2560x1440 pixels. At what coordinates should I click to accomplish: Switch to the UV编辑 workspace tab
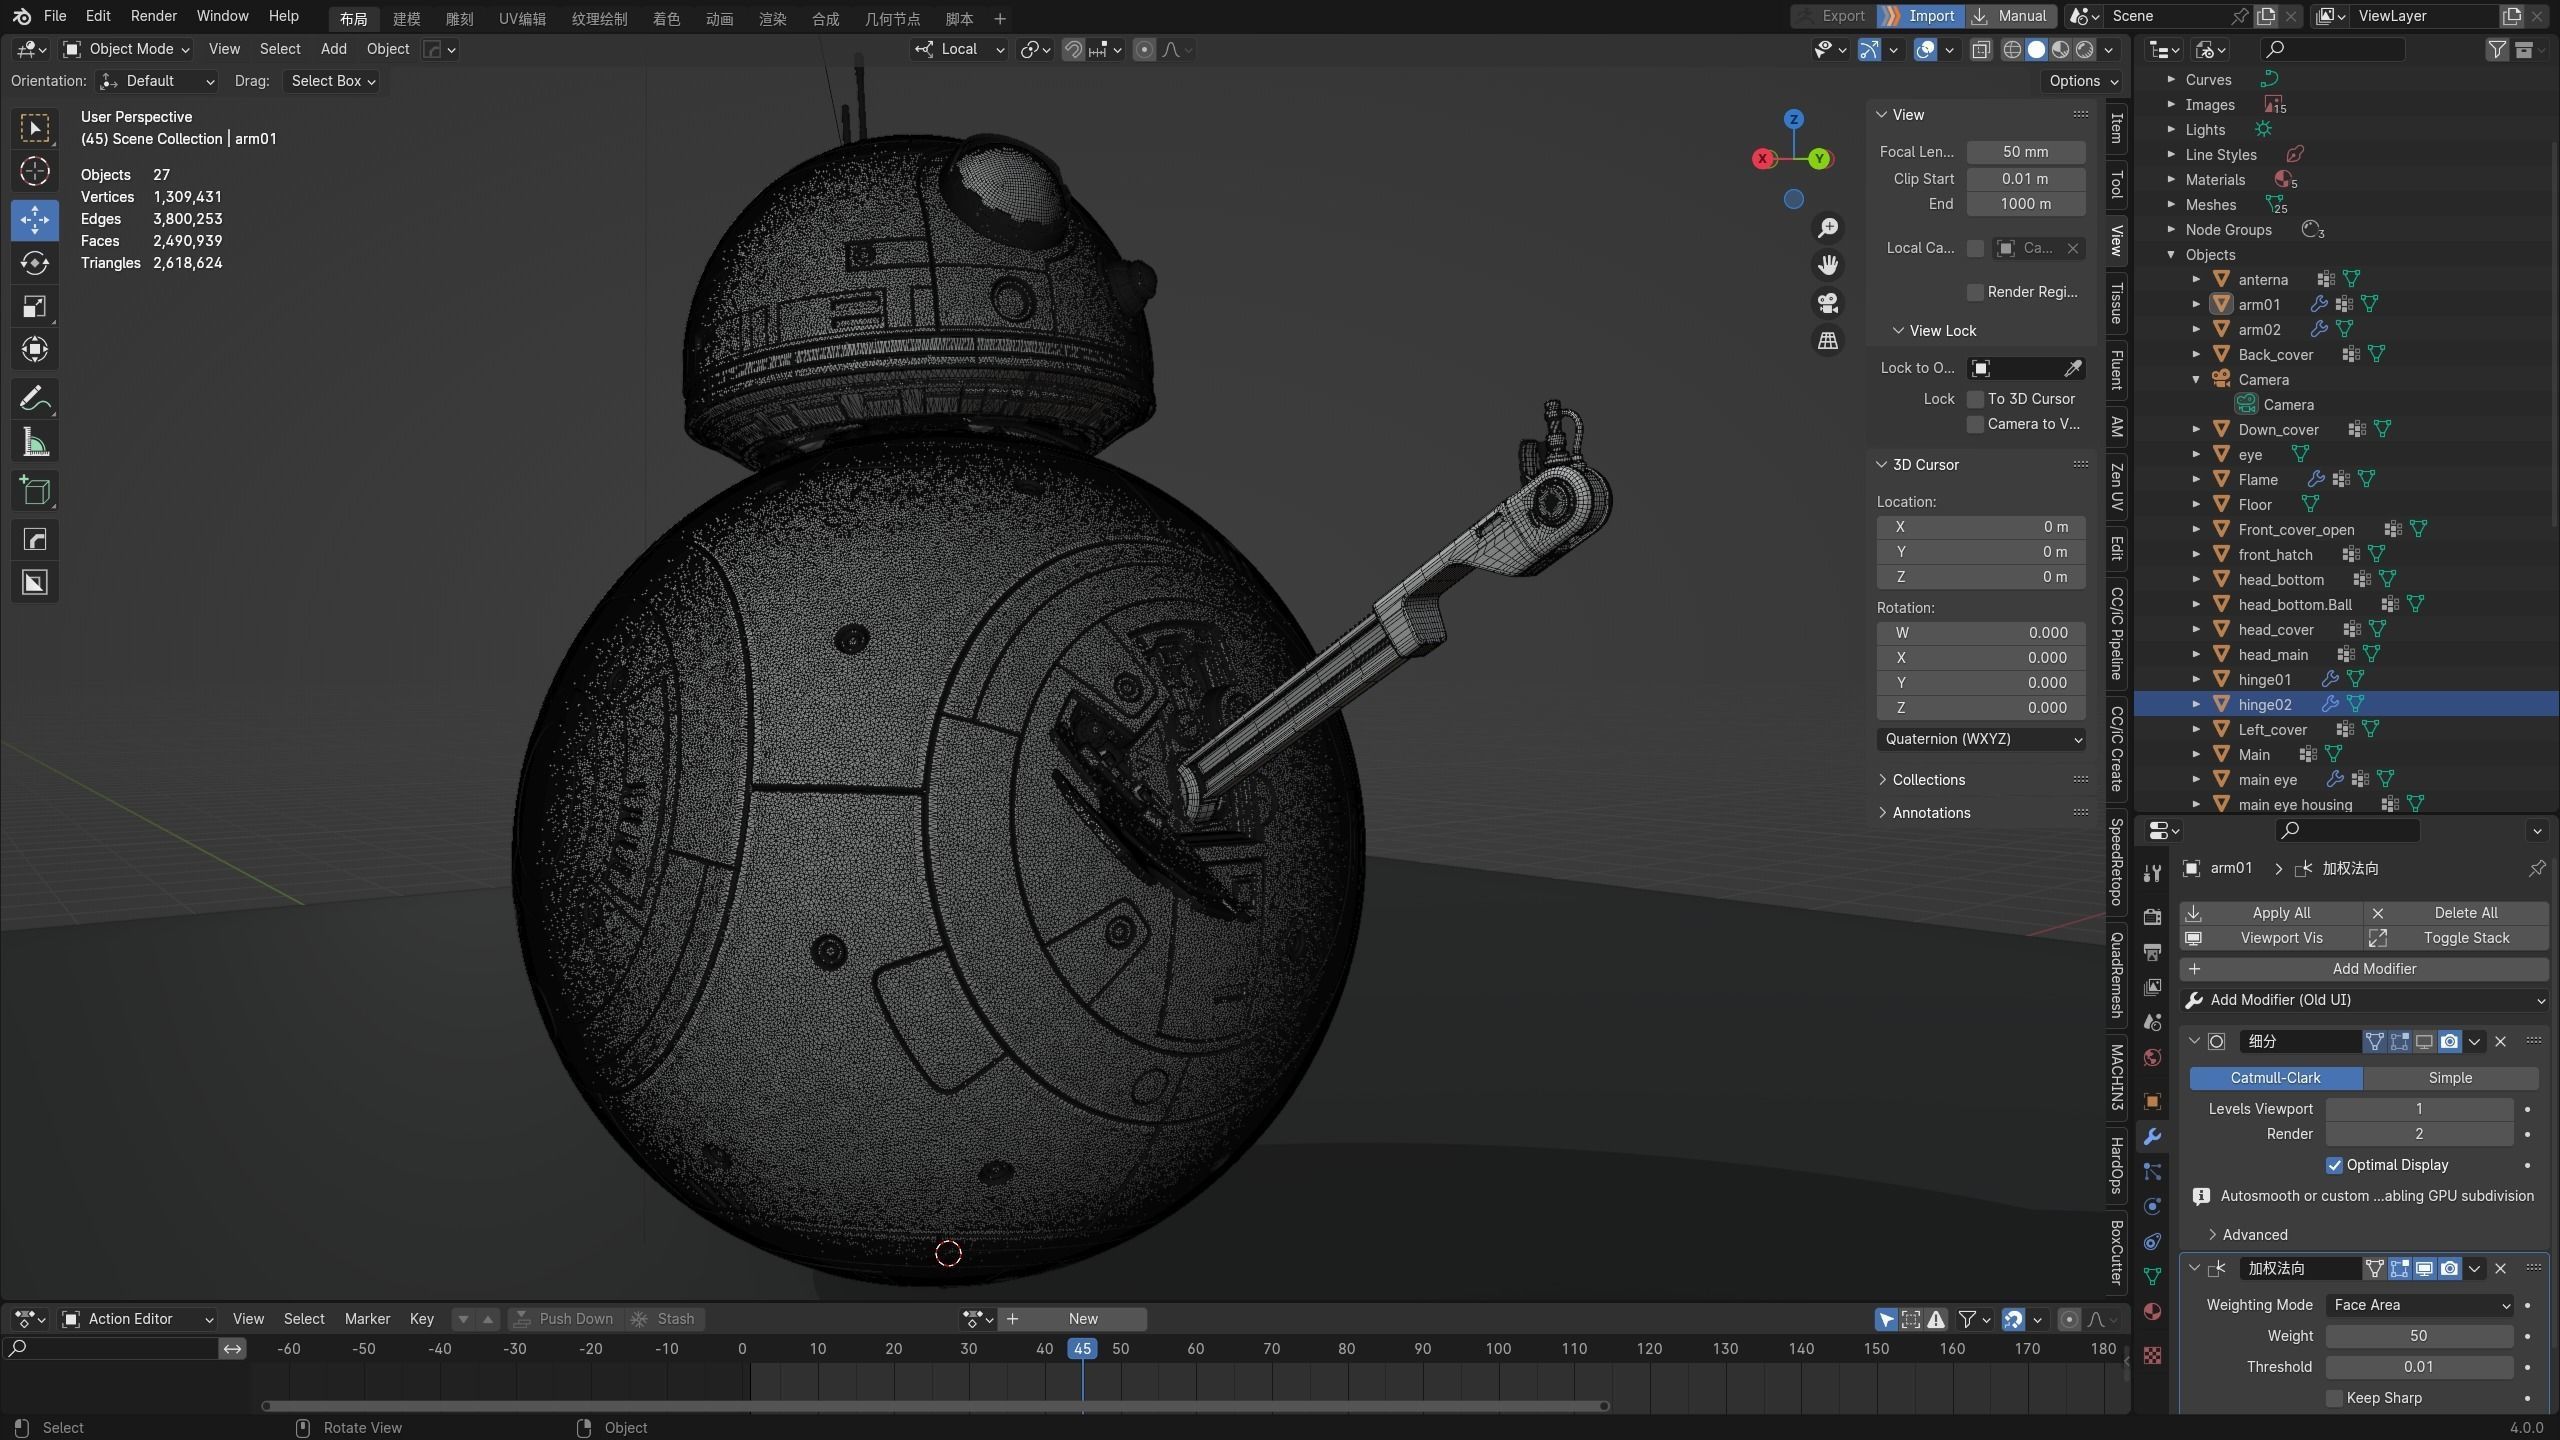[x=522, y=19]
